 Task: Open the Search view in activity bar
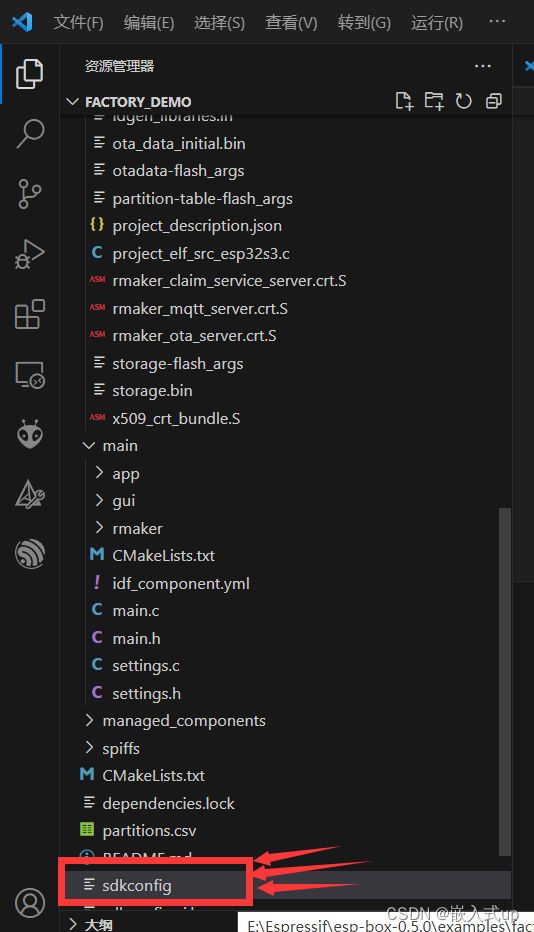[30, 133]
